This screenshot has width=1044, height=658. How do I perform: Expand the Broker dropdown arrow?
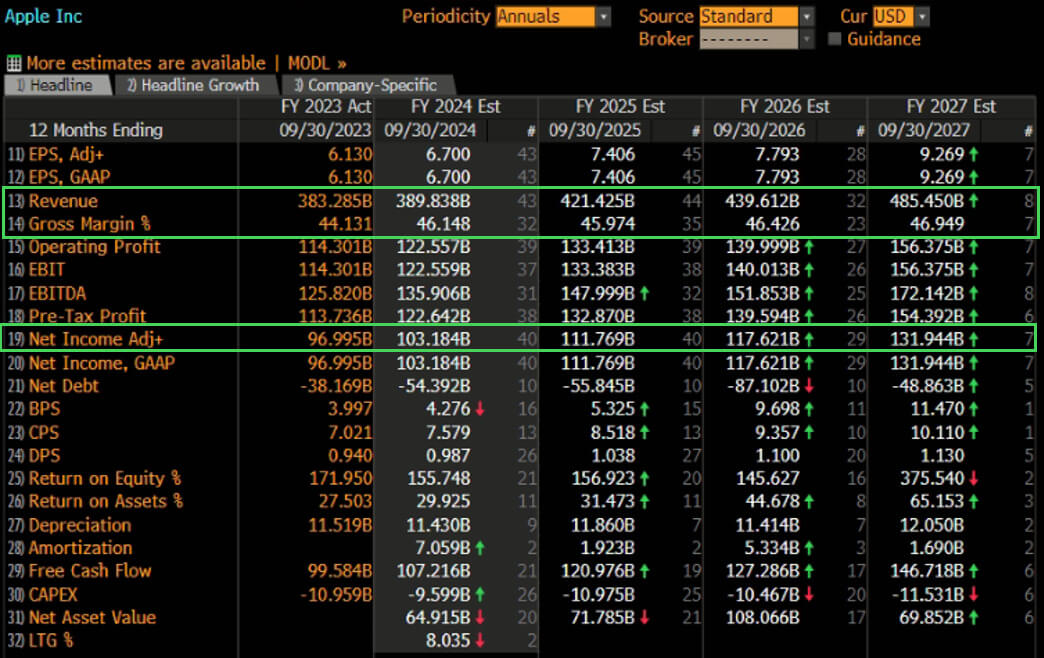[x=806, y=40]
